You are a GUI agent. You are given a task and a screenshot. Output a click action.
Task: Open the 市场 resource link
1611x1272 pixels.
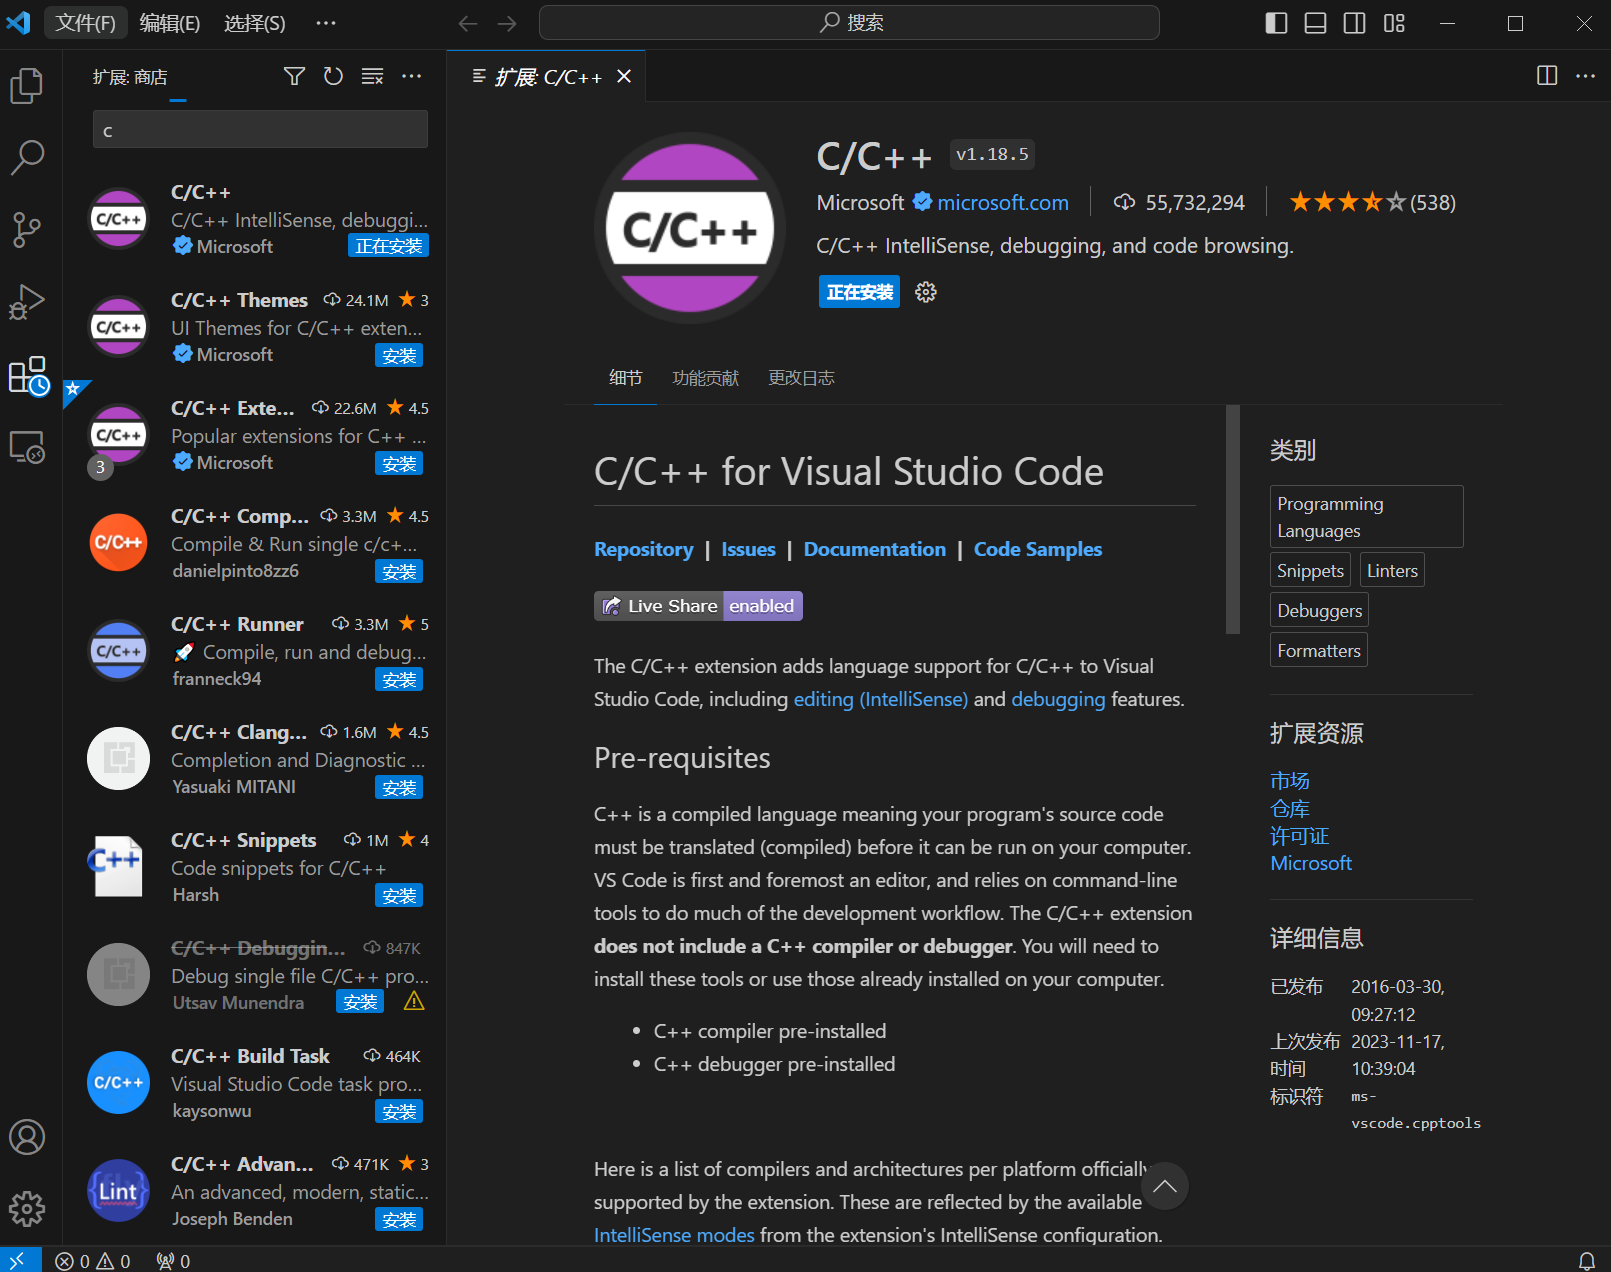tap(1289, 780)
